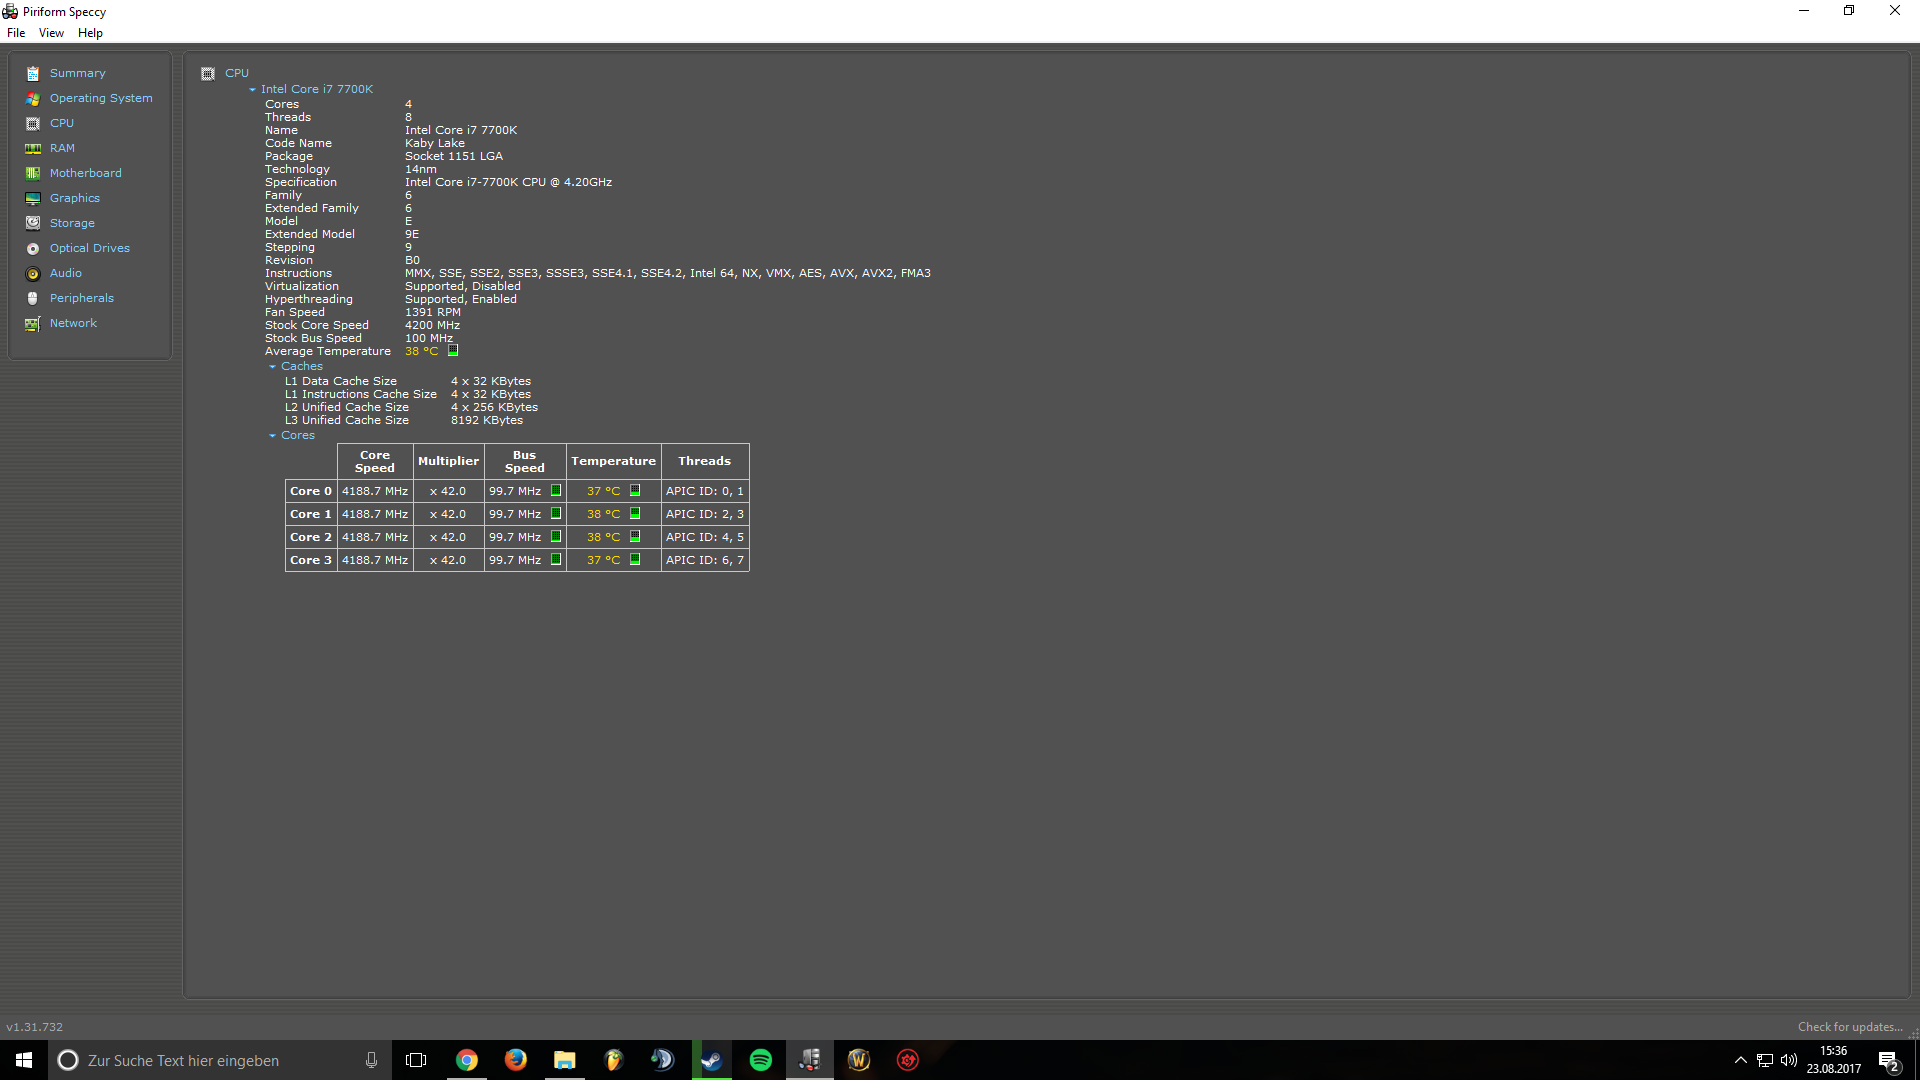The width and height of the screenshot is (1920, 1080).
Task: Open the Windows Start menu
Action: (x=24, y=1060)
